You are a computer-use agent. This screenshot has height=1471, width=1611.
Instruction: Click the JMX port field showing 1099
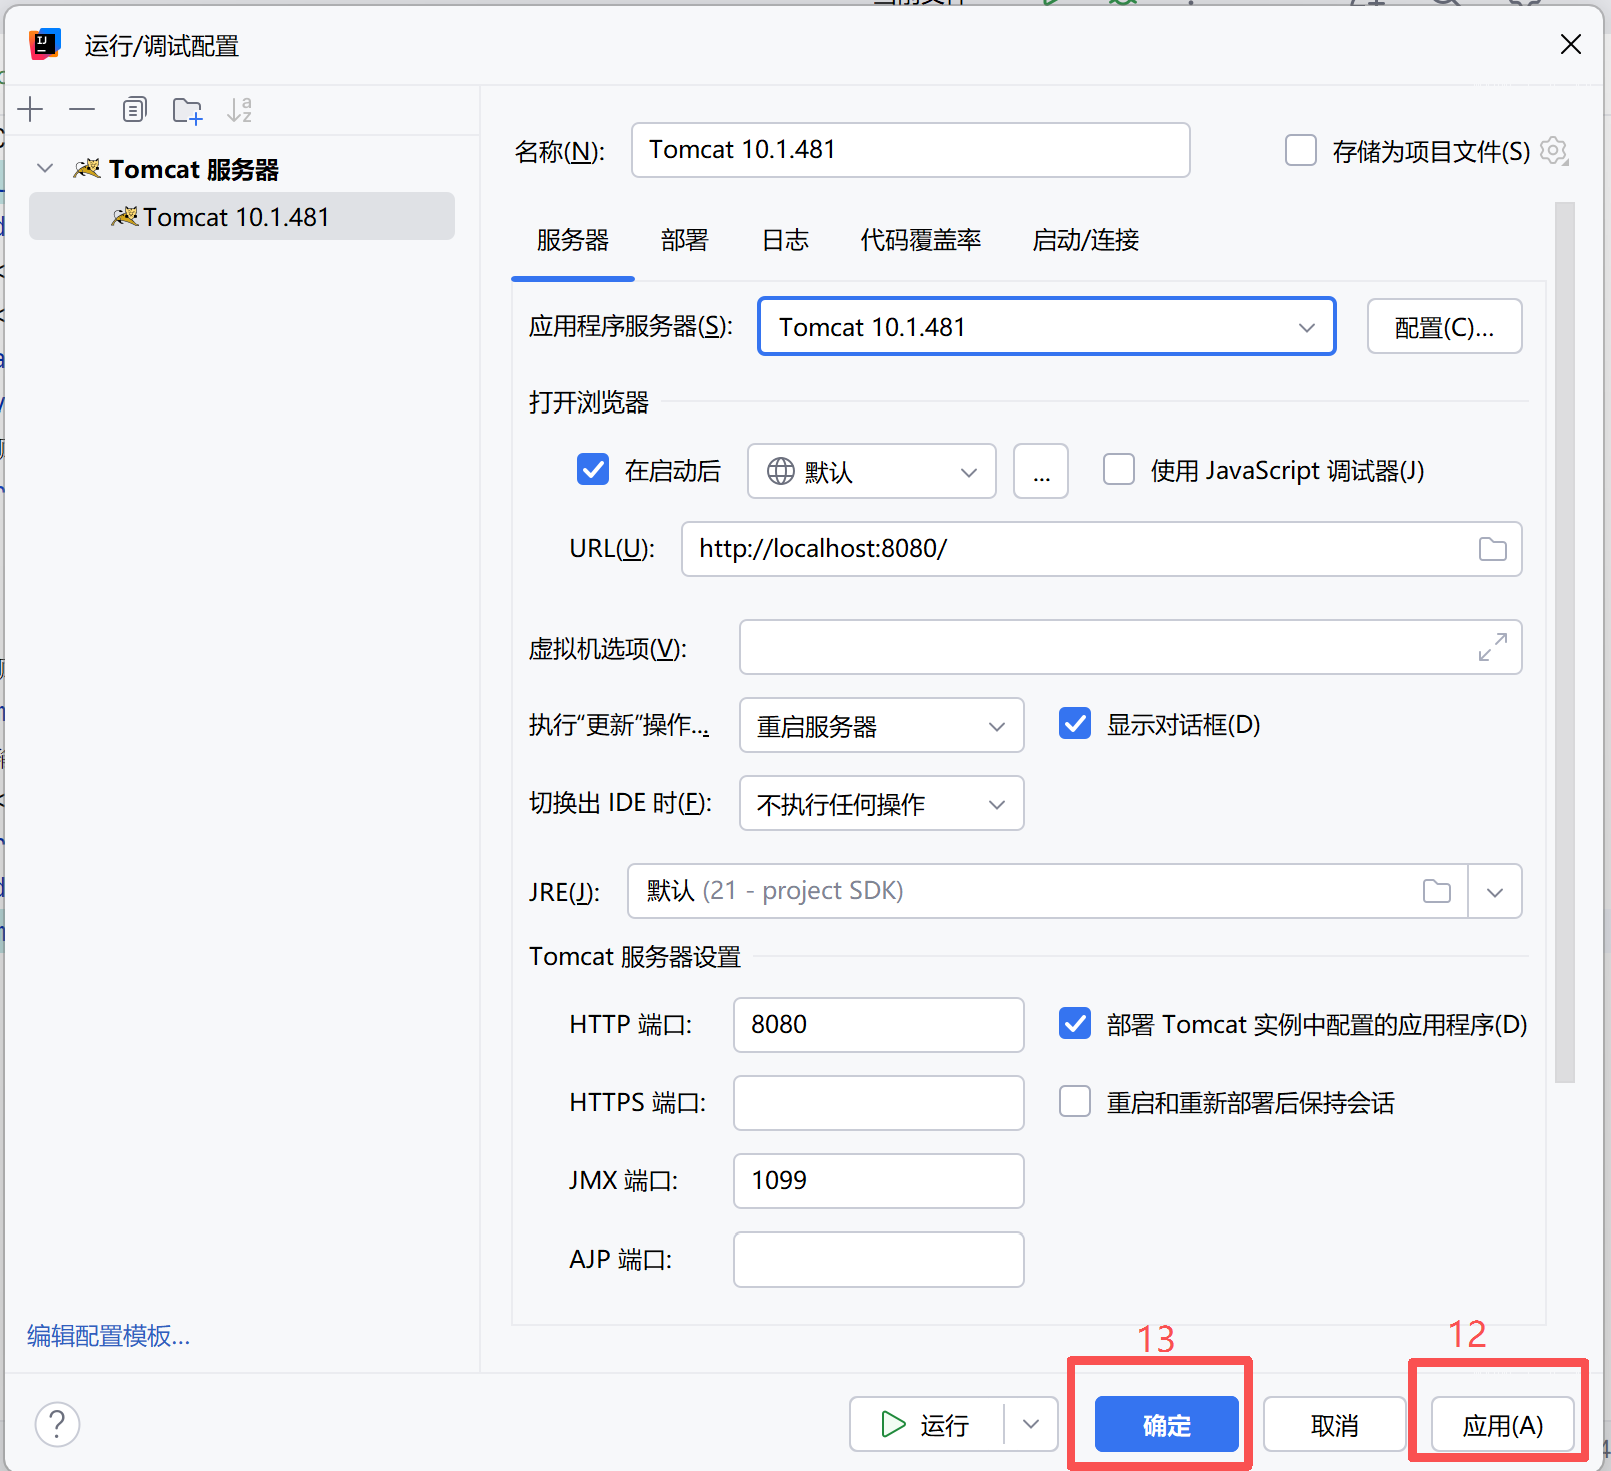pyautogui.click(x=879, y=1181)
